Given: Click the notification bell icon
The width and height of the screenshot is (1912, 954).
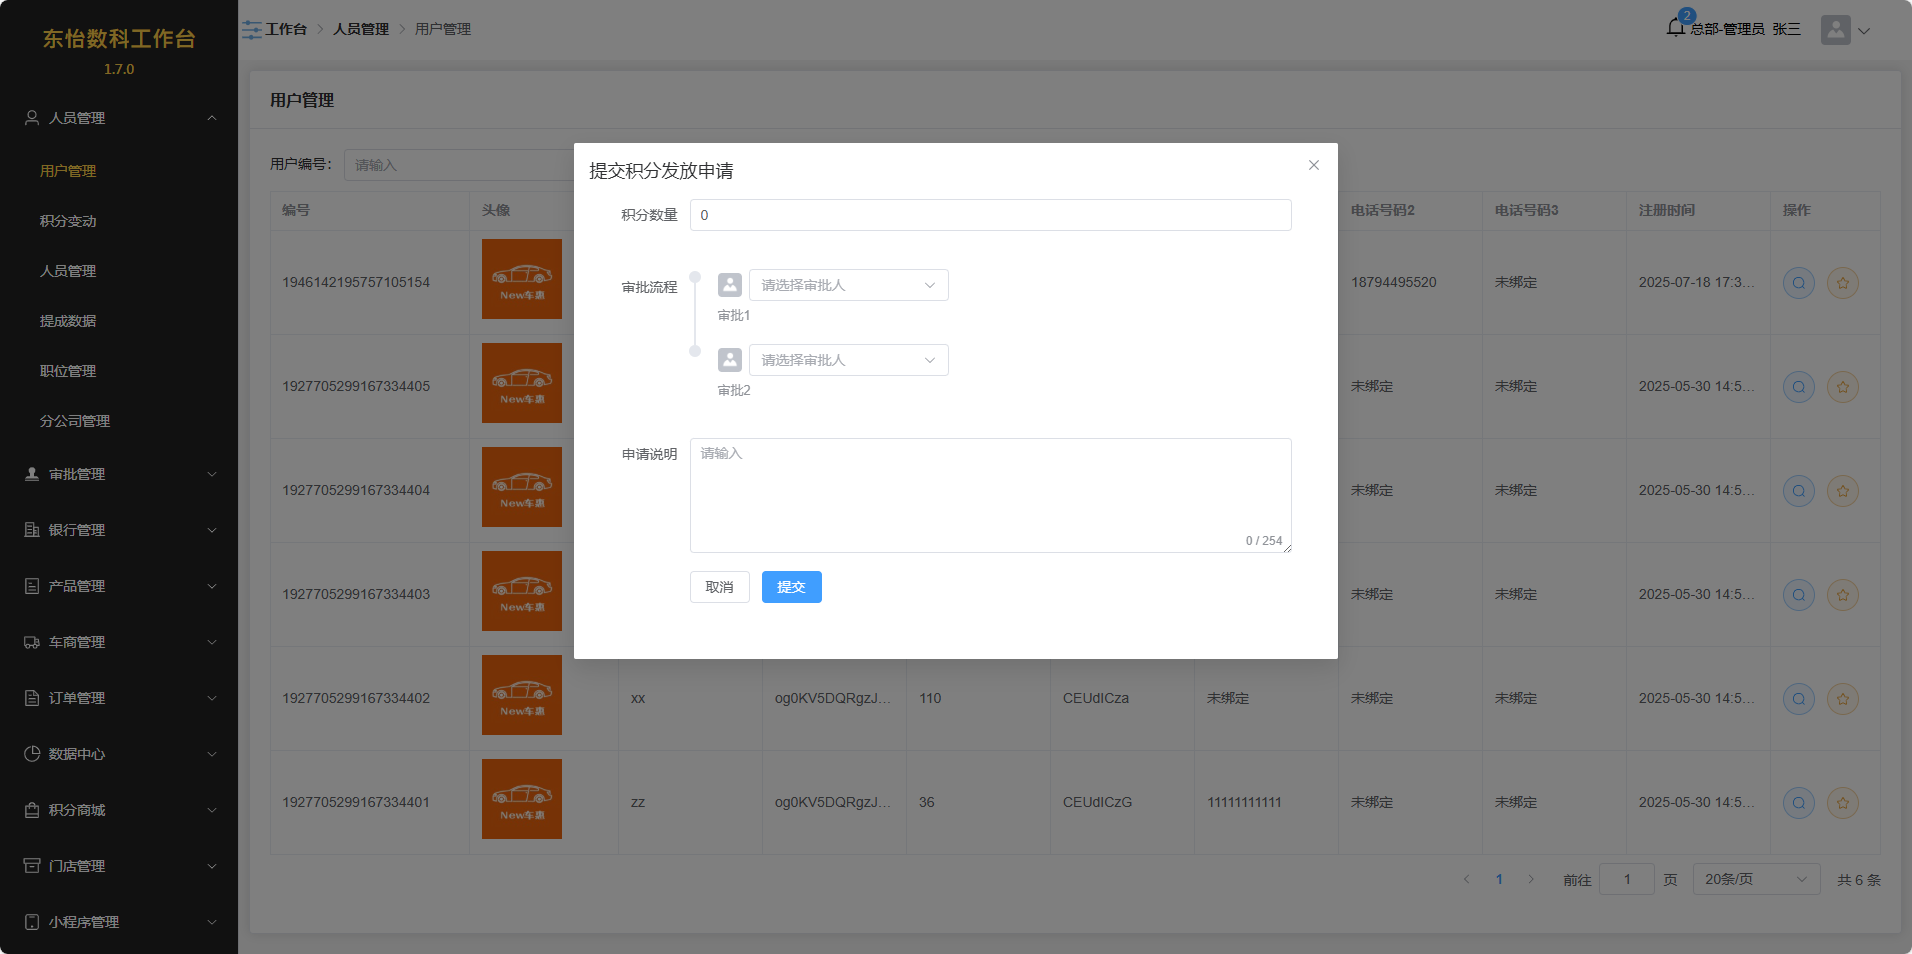Looking at the screenshot, I should pos(1676,28).
